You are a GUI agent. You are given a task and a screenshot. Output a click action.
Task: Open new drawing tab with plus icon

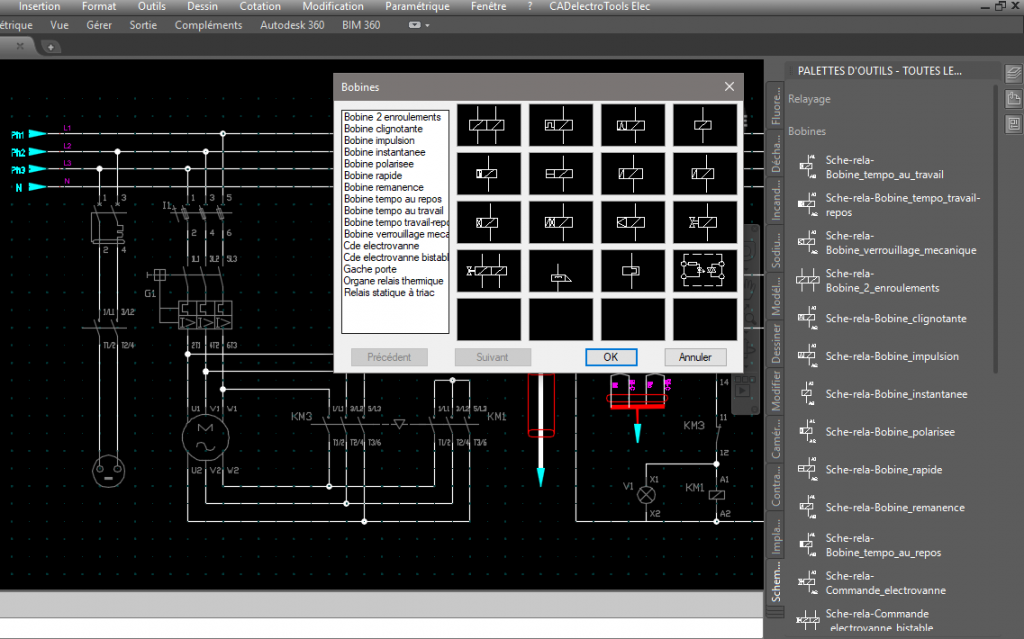51,47
